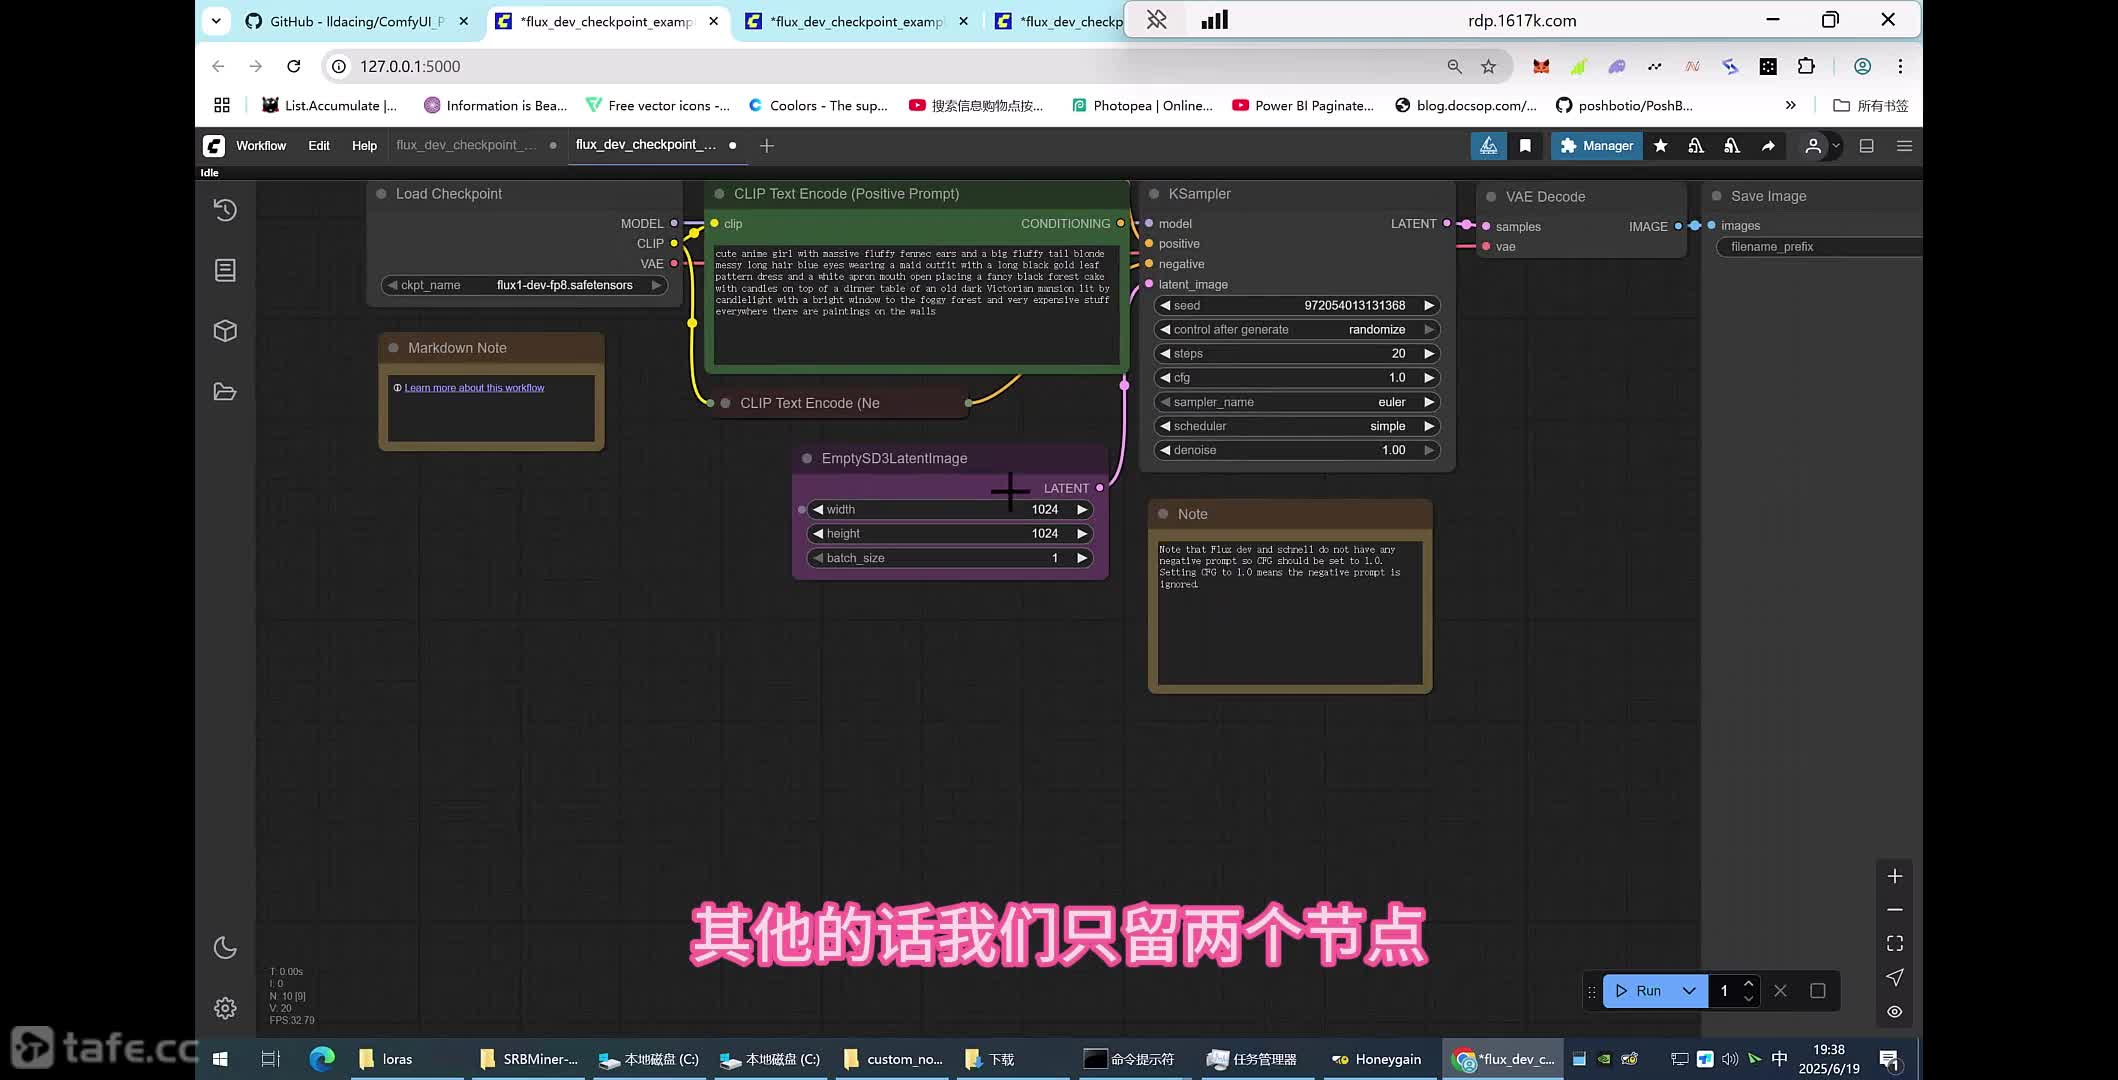
Task: Open browser extensions puzzle icon
Action: pyautogui.click(x=1806, y=66)
